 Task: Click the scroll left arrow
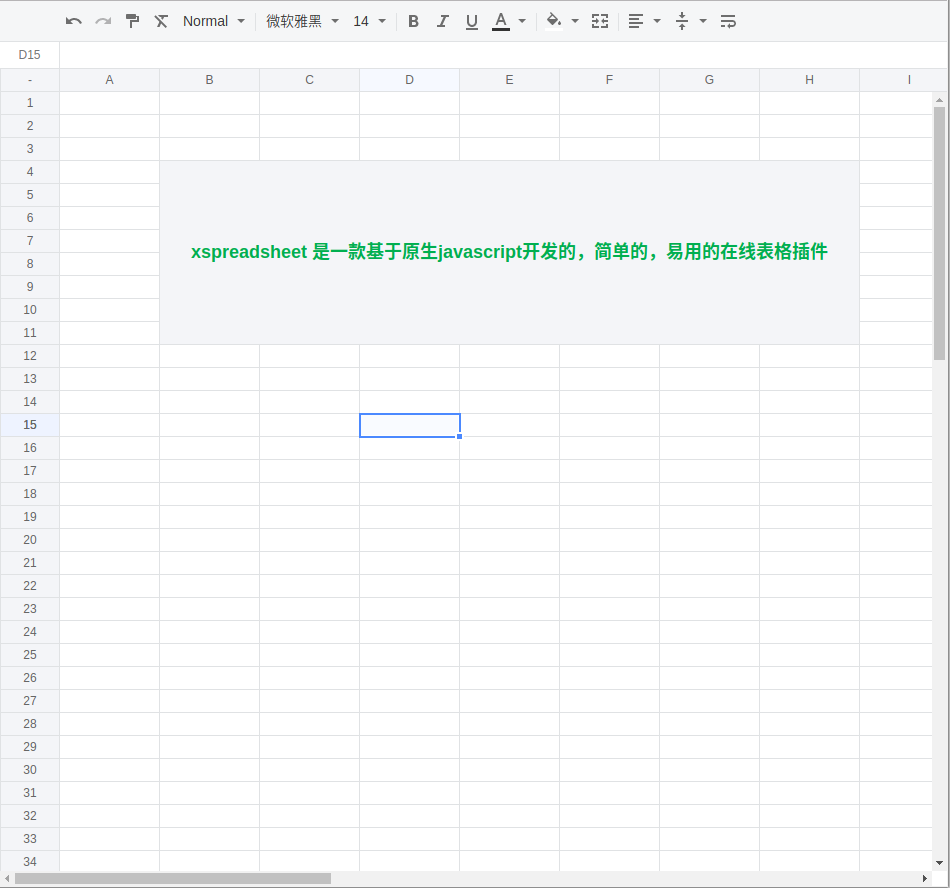tap(7, 879)
